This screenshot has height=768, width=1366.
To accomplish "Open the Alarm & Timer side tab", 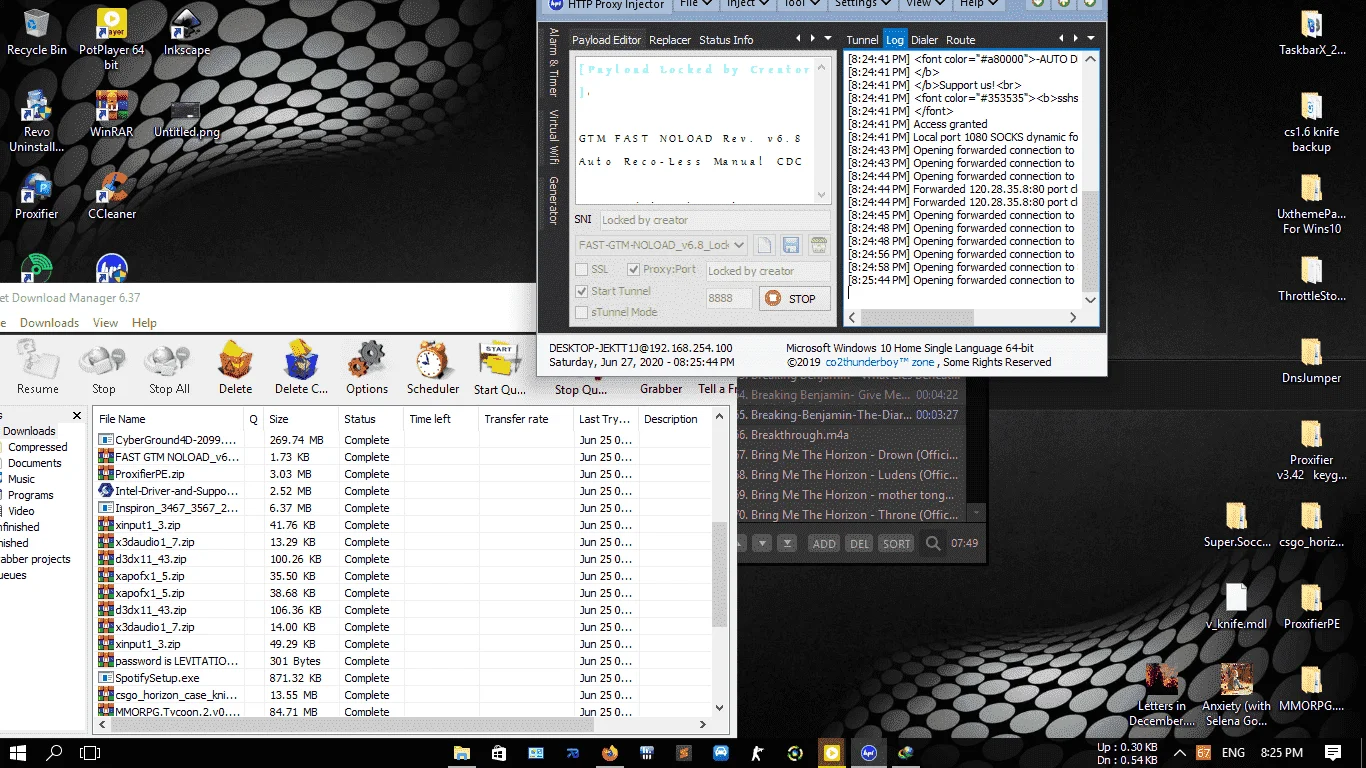I will [x=552, y=62].
